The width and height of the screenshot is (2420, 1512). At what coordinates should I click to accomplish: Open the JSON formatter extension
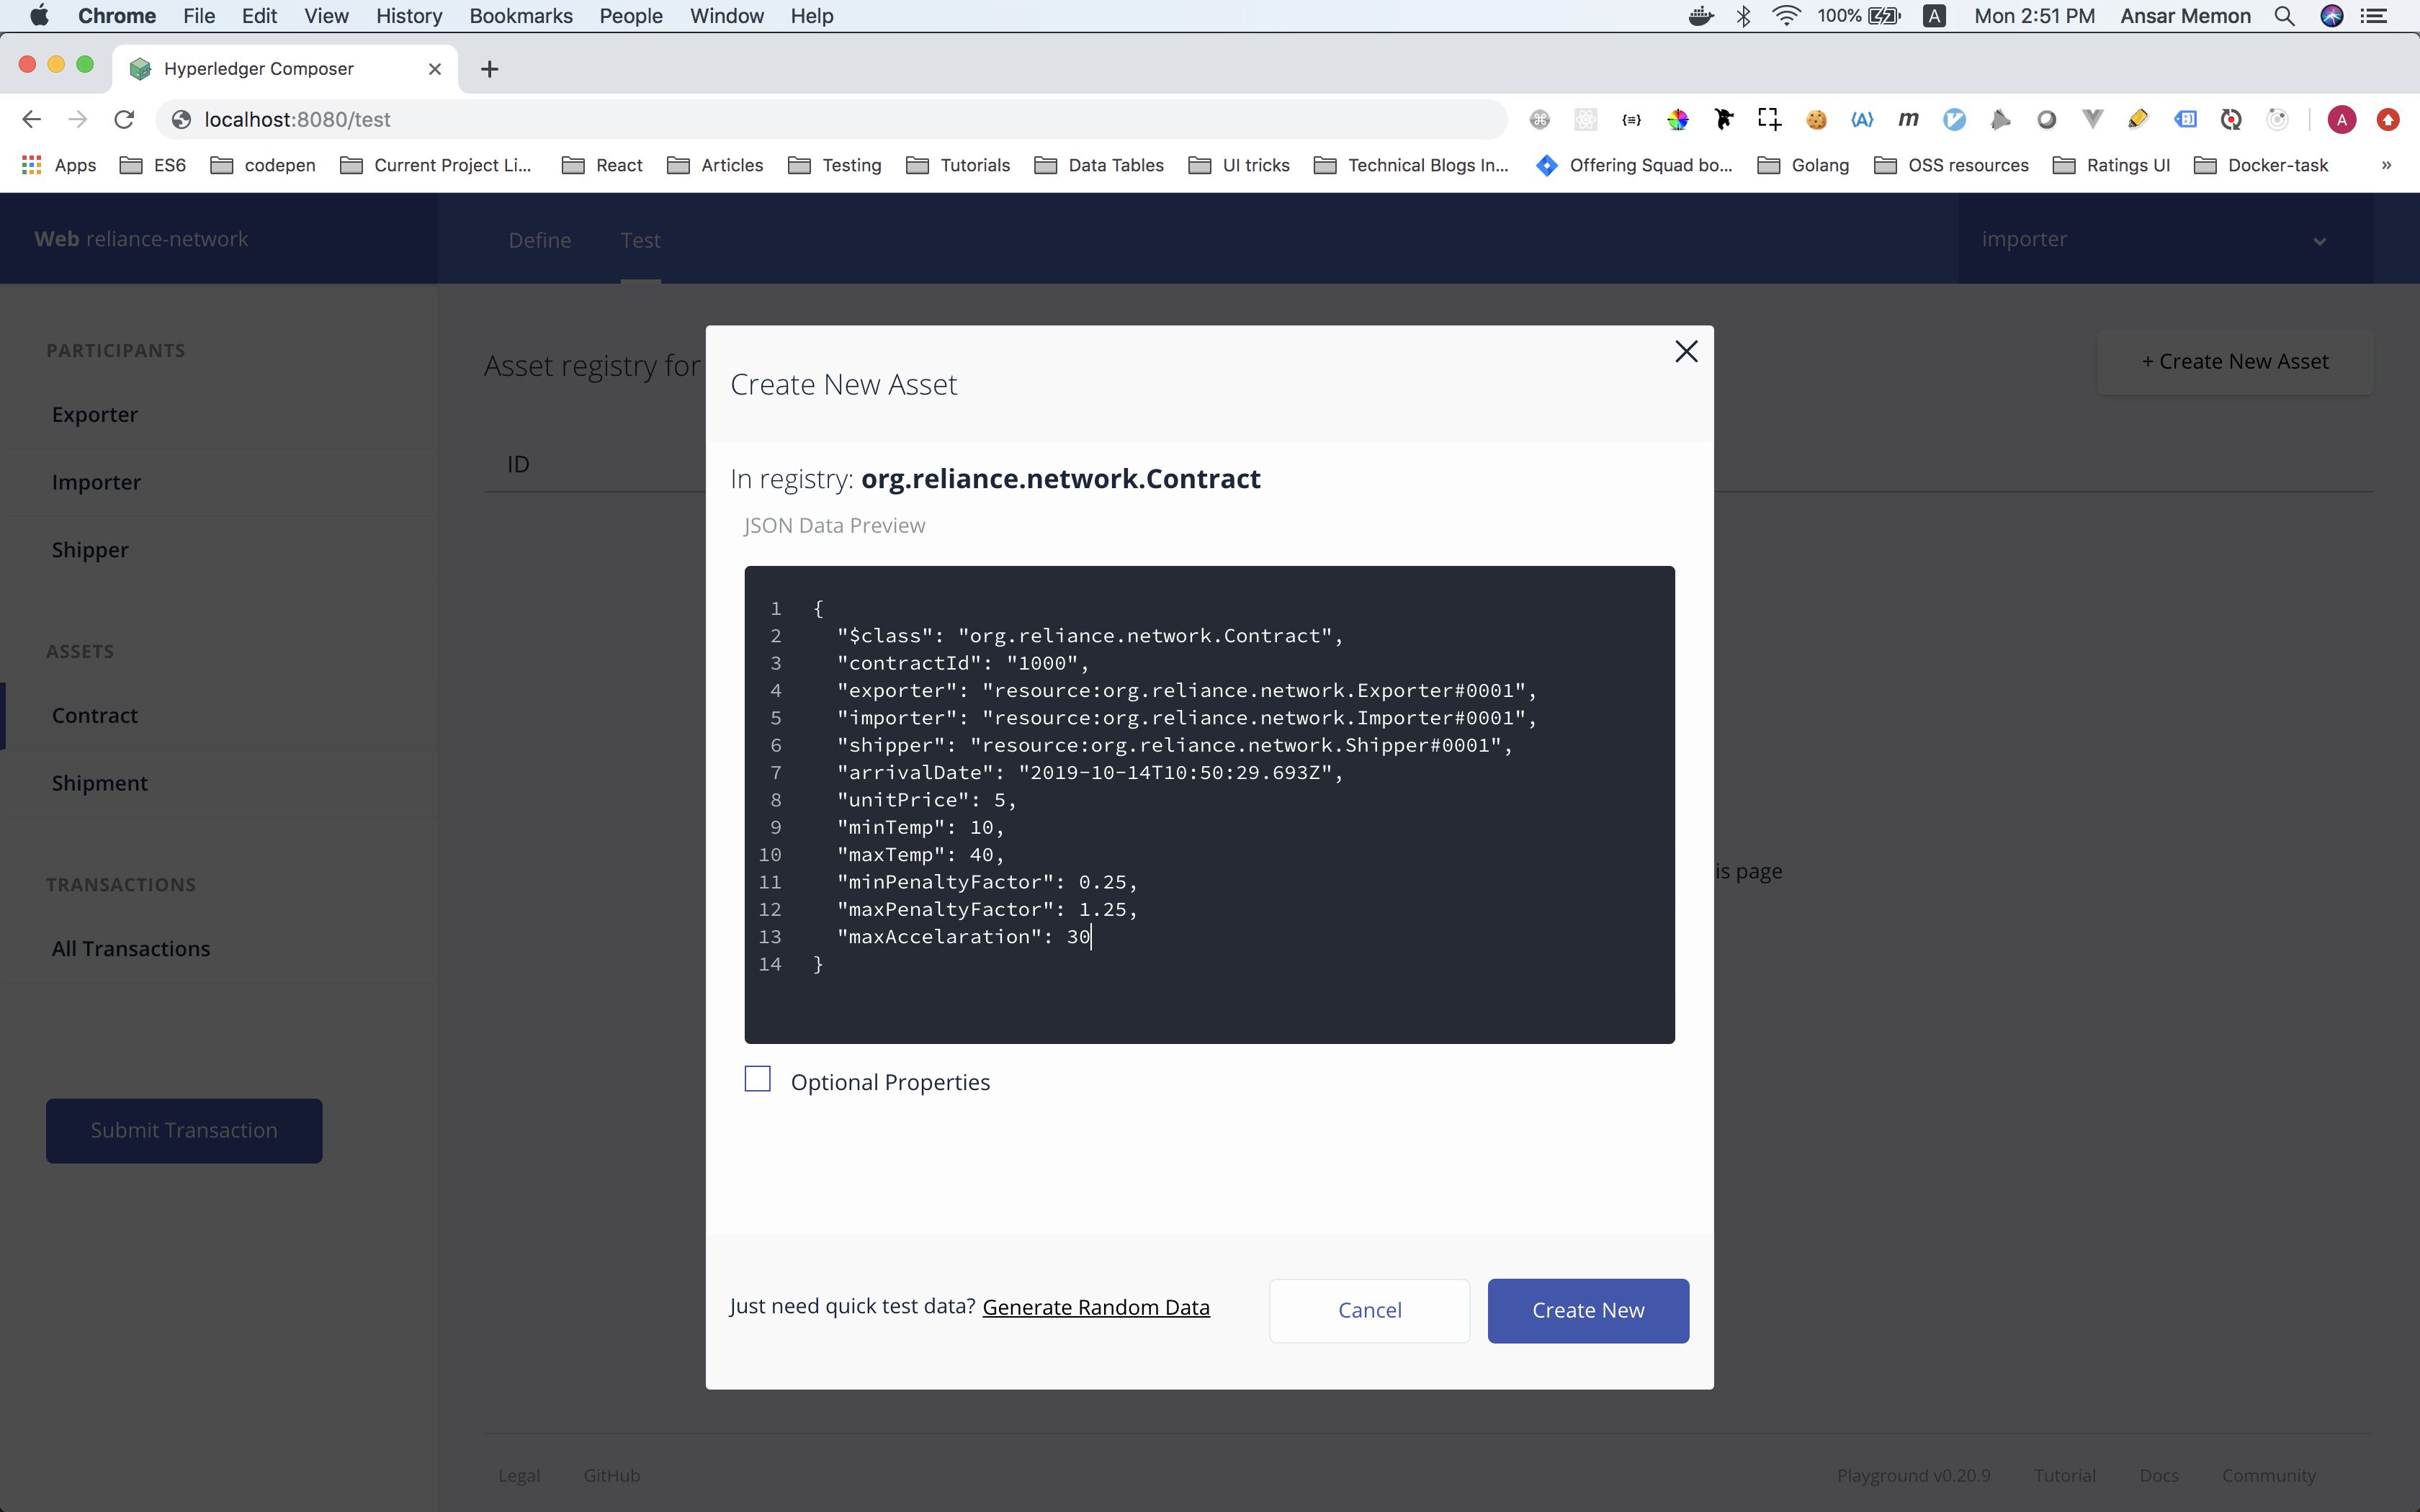[1631, 119]
